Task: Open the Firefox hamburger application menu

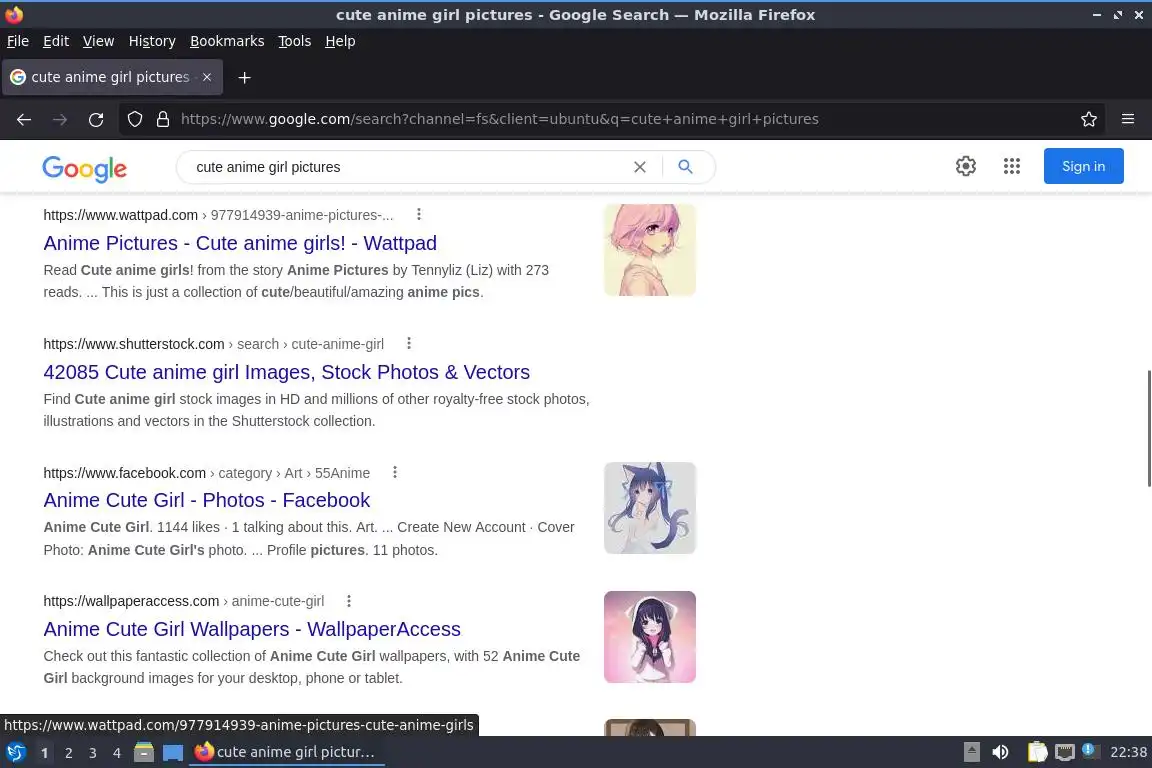Action: [x=1128, y=119]
